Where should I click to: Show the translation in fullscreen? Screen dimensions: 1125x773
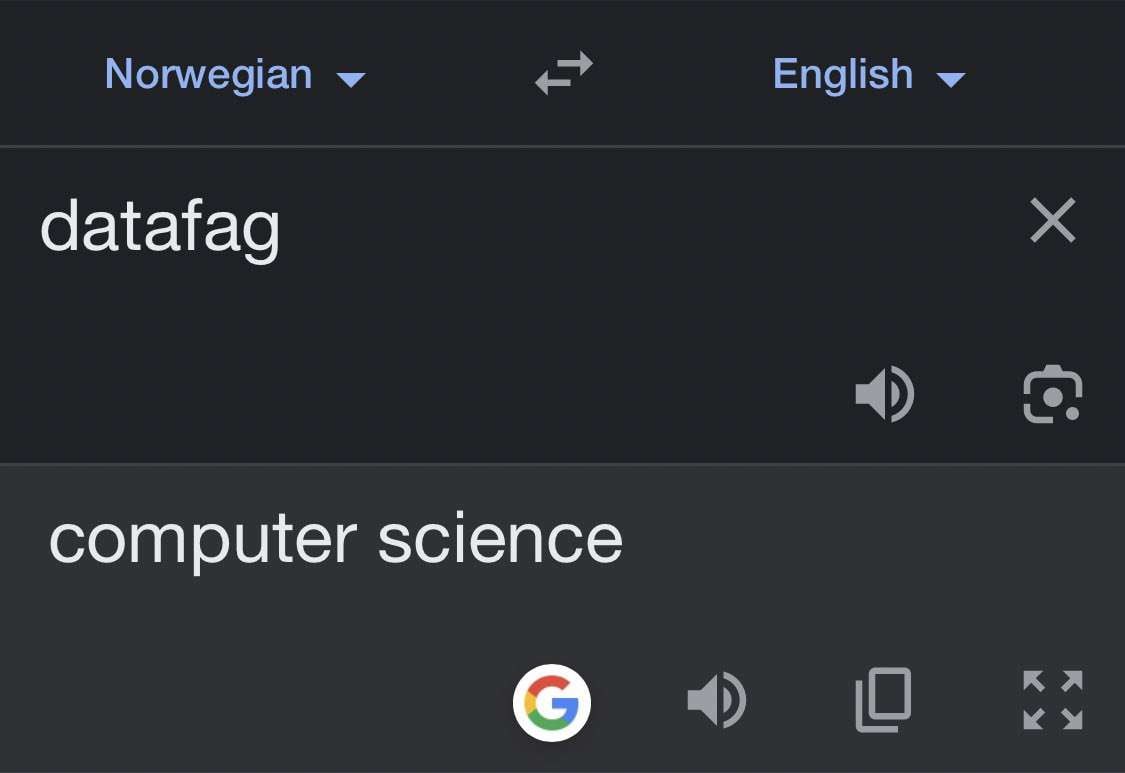(1052, 699)
